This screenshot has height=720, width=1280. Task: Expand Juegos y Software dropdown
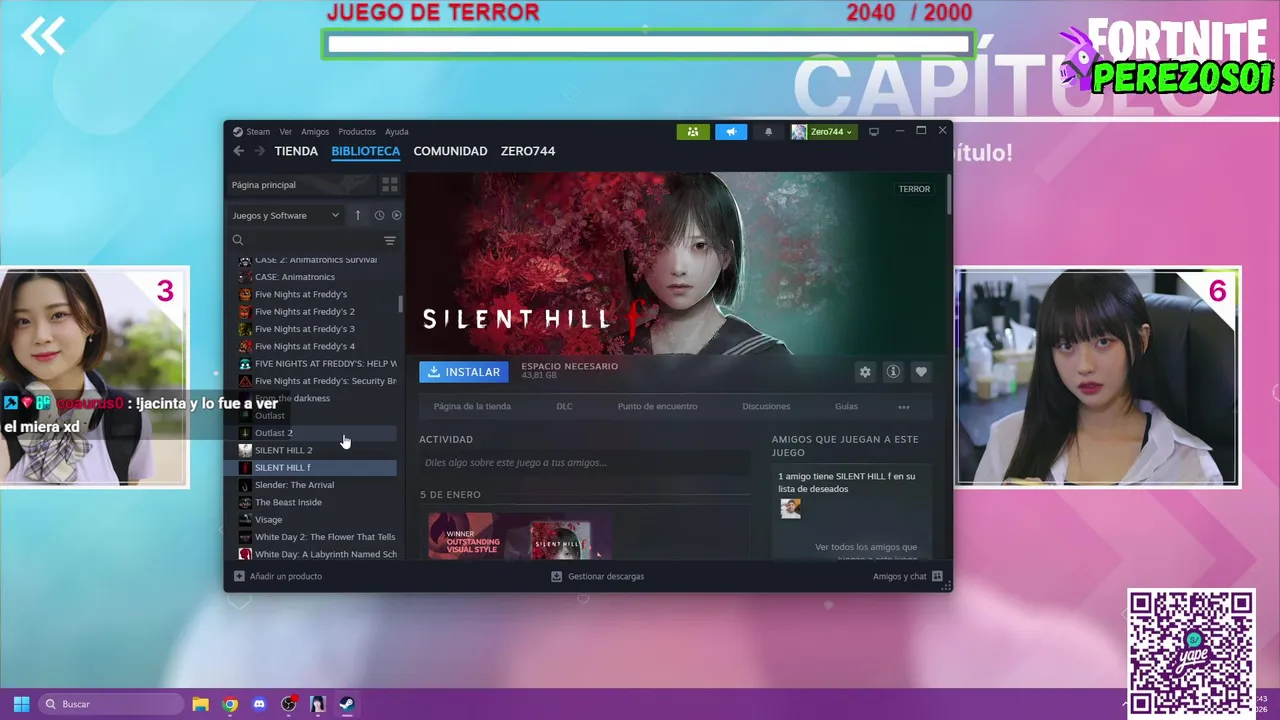[x=286, y=215]
